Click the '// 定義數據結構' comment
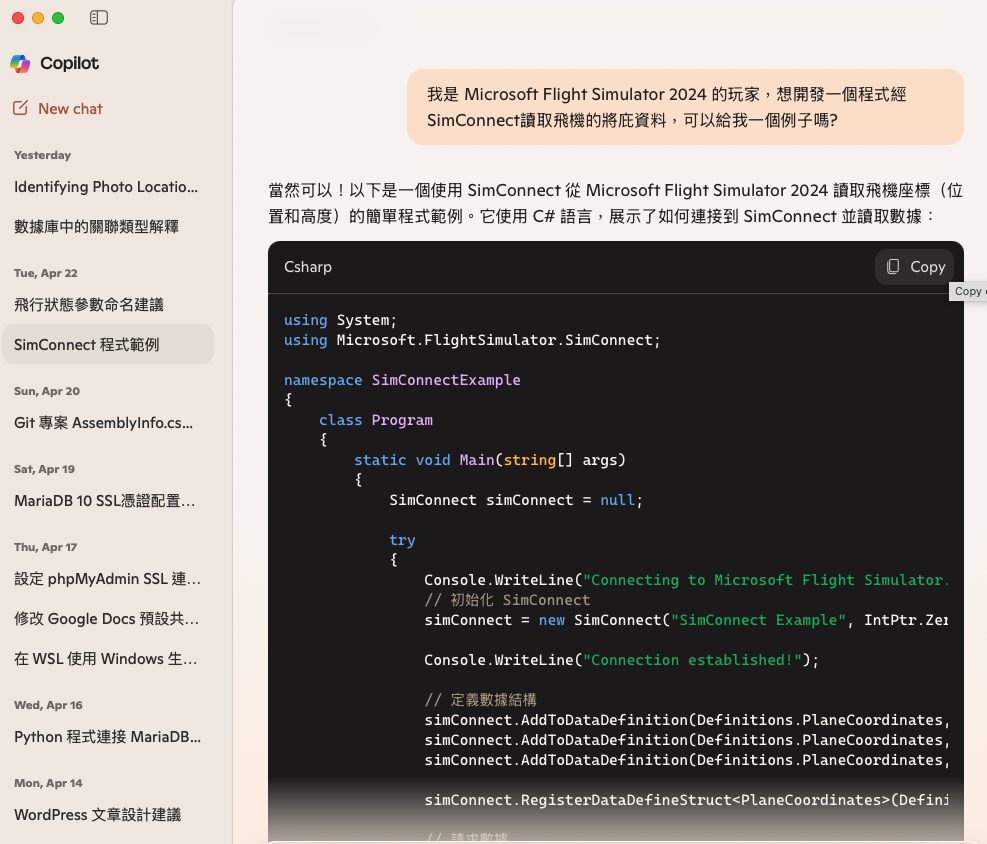Image resolution: width=987 pixels, height=844 pixels. pos(480,700)
